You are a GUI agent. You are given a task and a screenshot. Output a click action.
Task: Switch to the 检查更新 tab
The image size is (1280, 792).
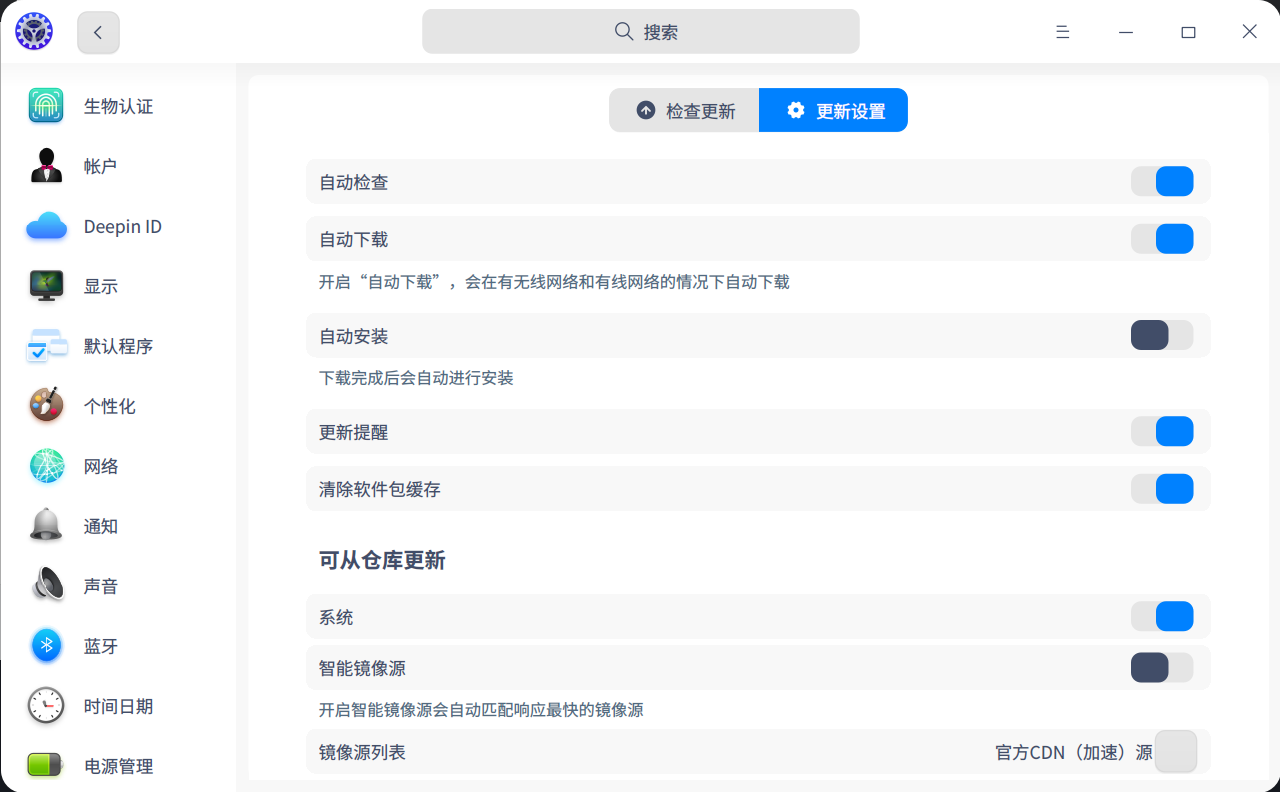pos(684,110)
